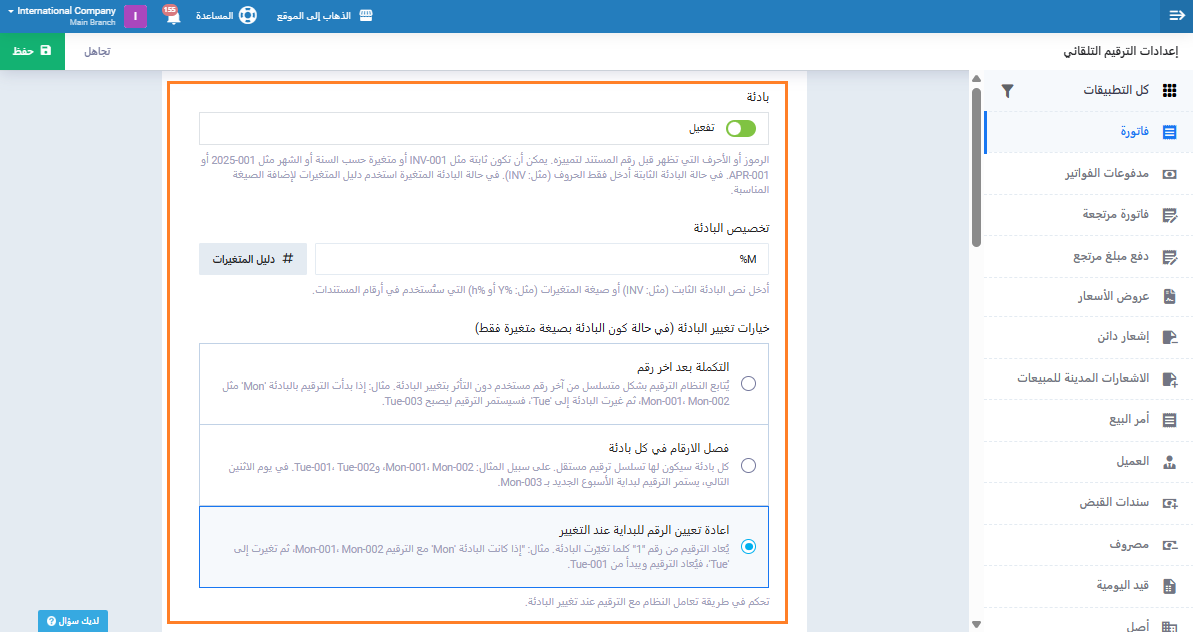Select اعادة تعيين الرقم للبداية radio option

tap(748, 546)
